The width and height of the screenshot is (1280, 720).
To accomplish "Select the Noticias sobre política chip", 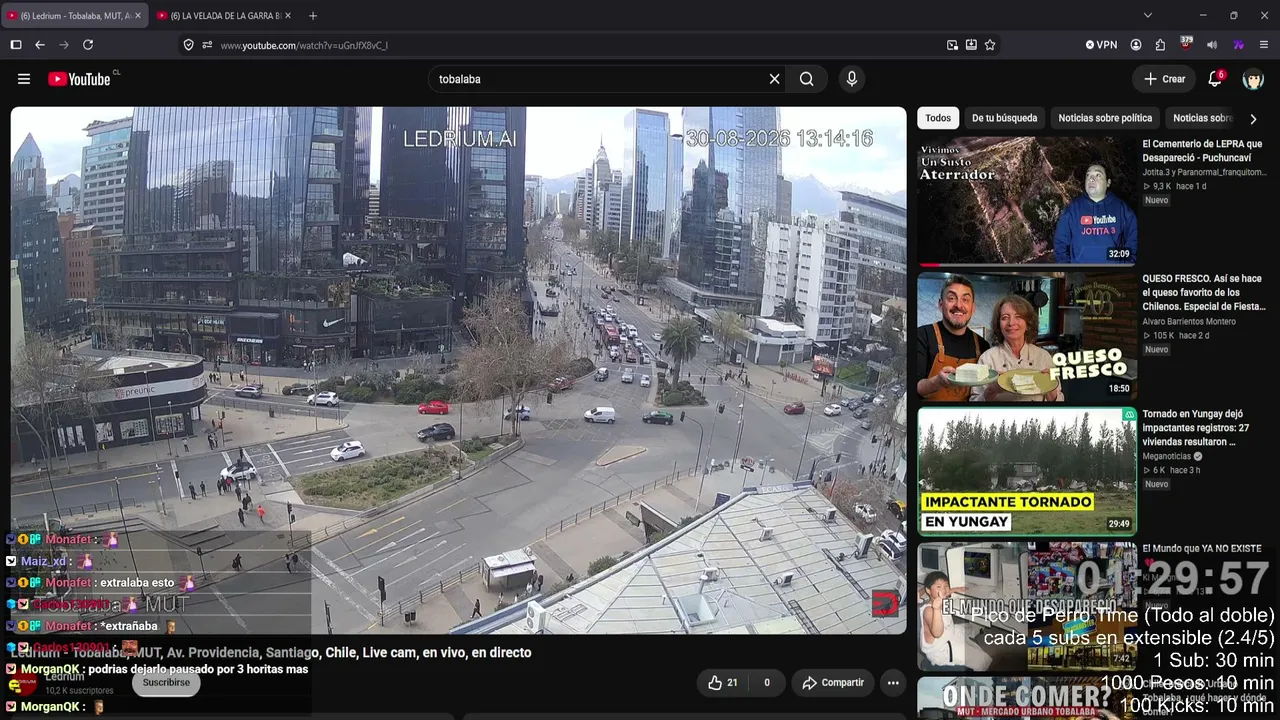I will 1105,118.
